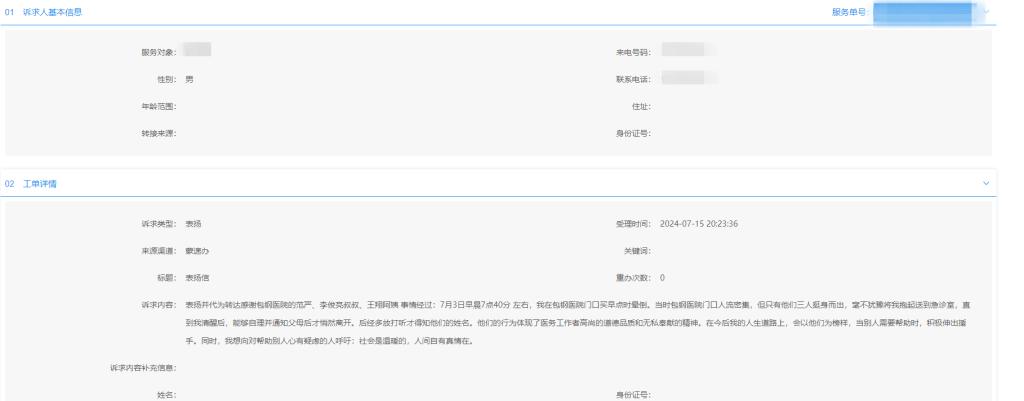Click the 诉求内容补充信息 label
This screenshot has height=401, width=1024.
143,368
